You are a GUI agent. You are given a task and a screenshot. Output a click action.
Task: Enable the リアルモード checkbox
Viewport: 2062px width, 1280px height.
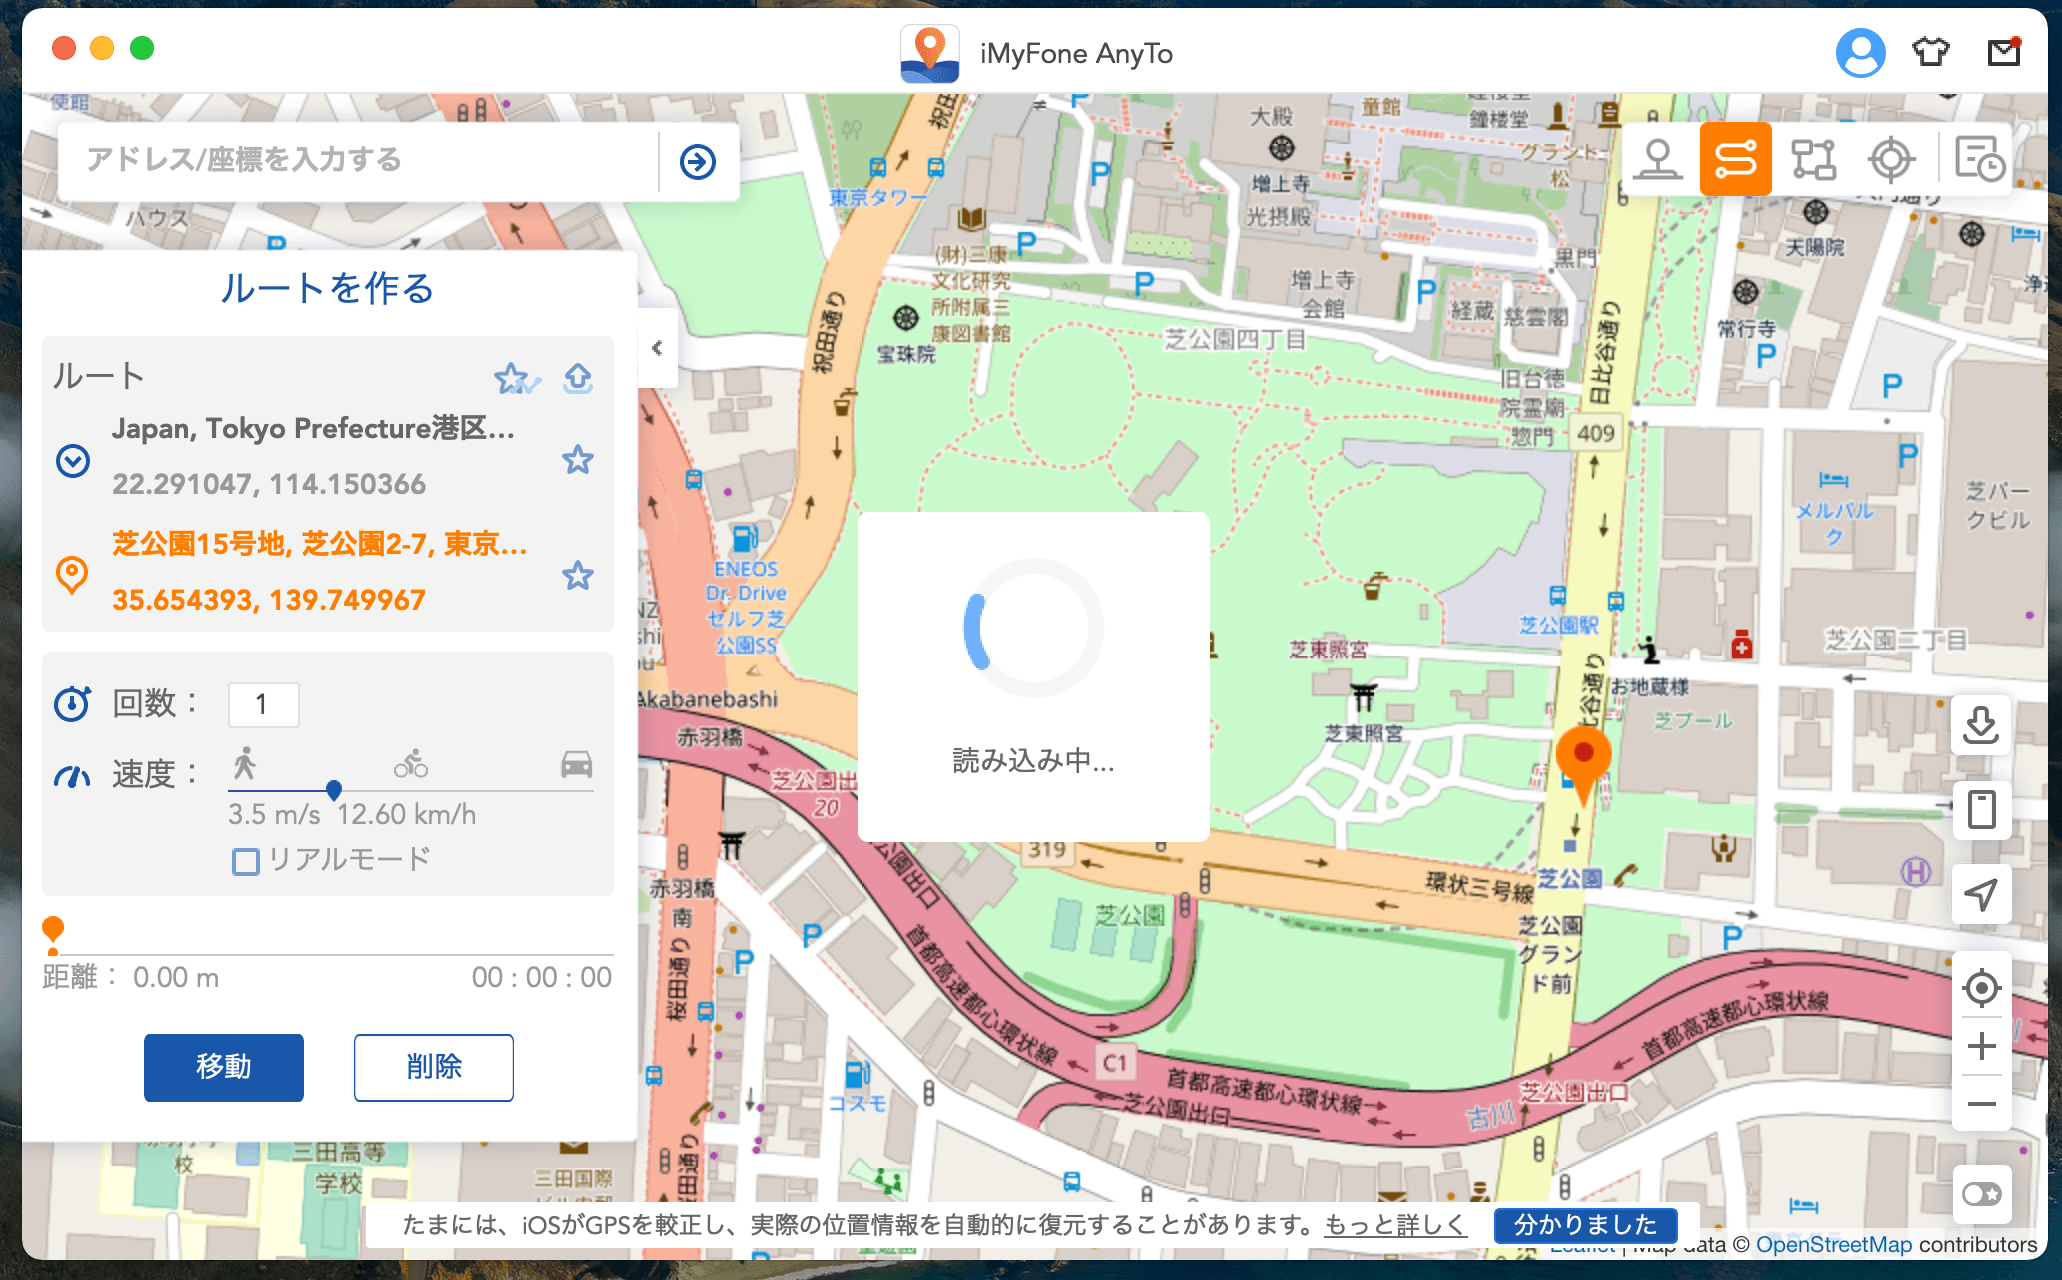coord(246,861)
